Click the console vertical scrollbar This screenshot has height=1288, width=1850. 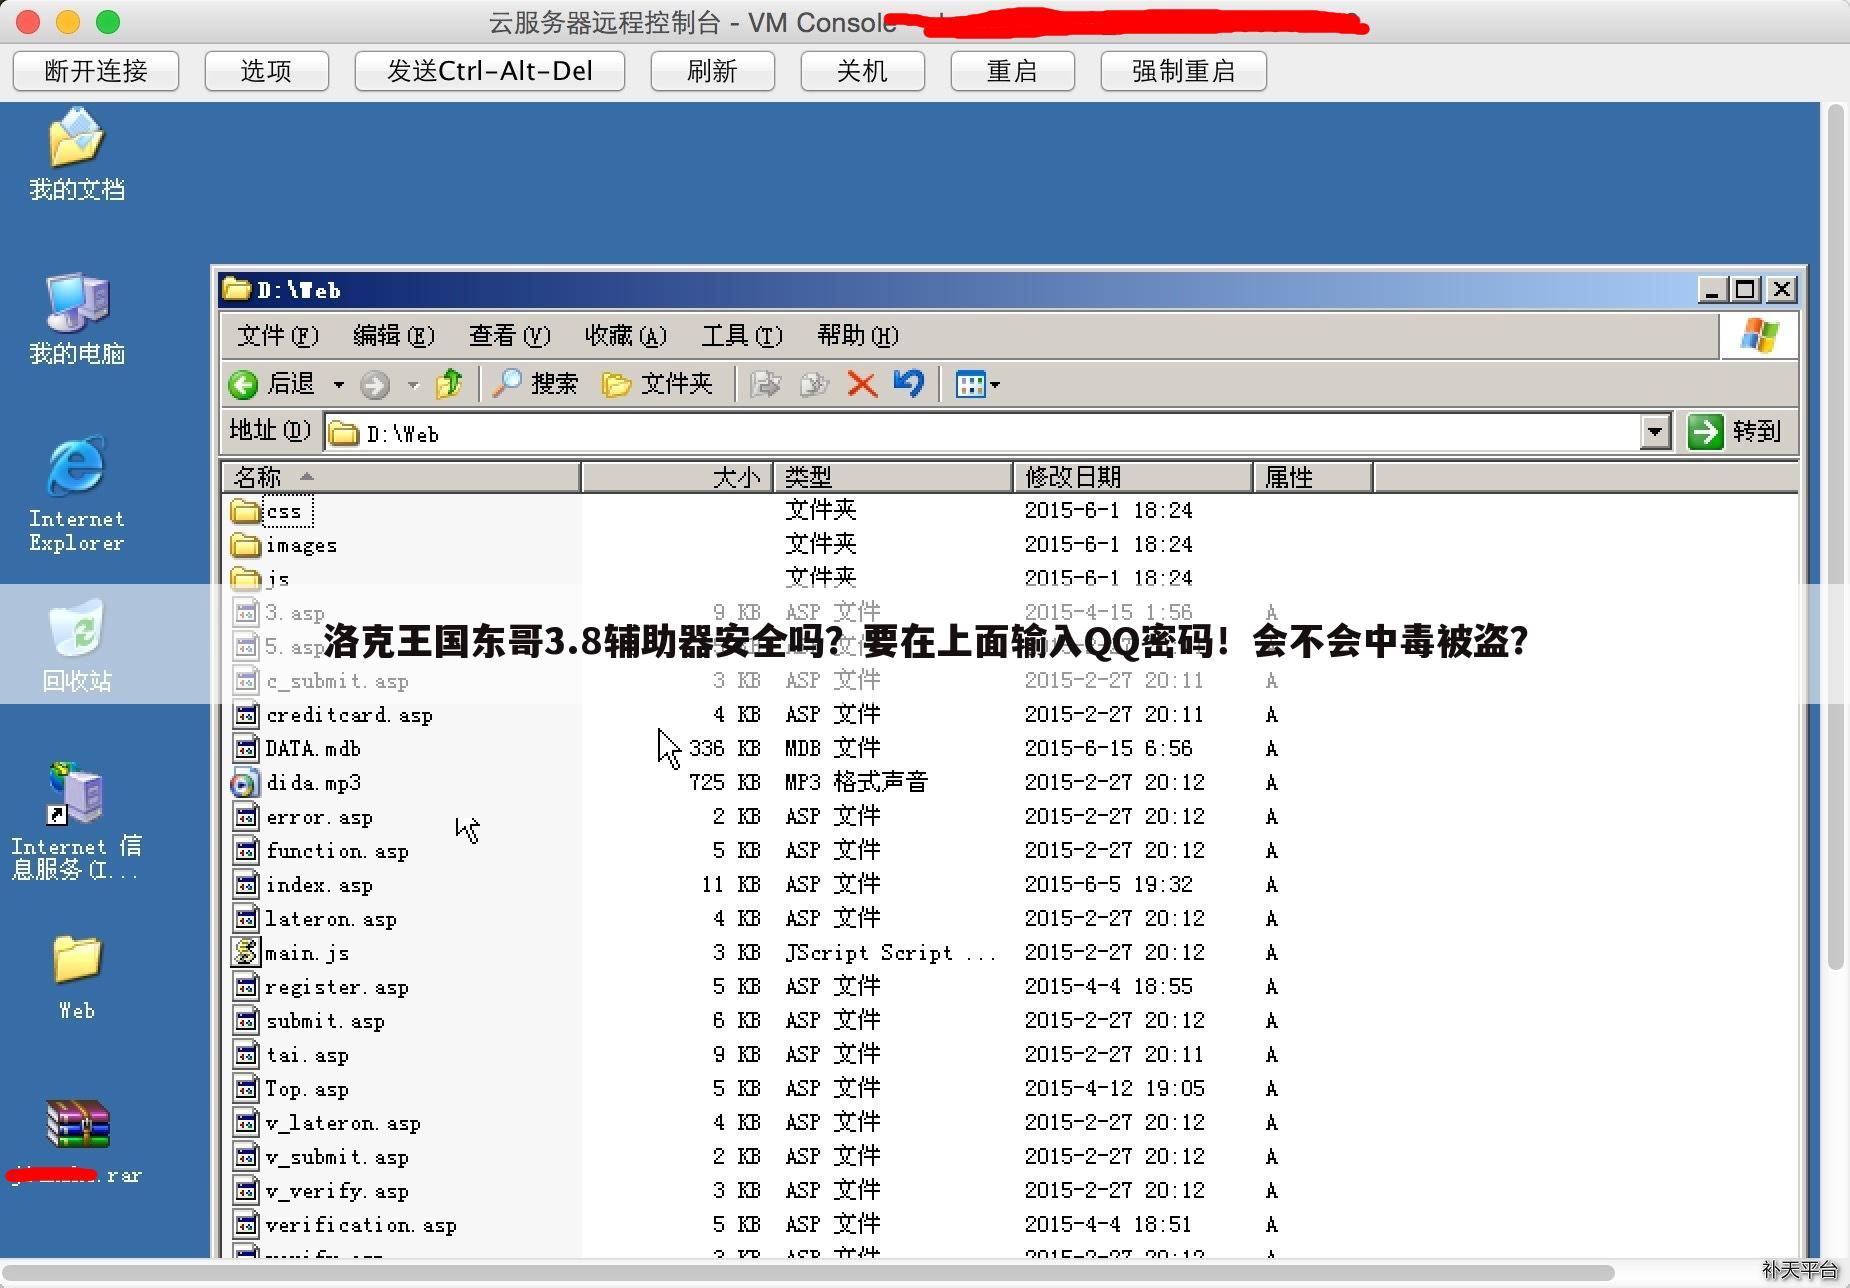pos(1835,538)
